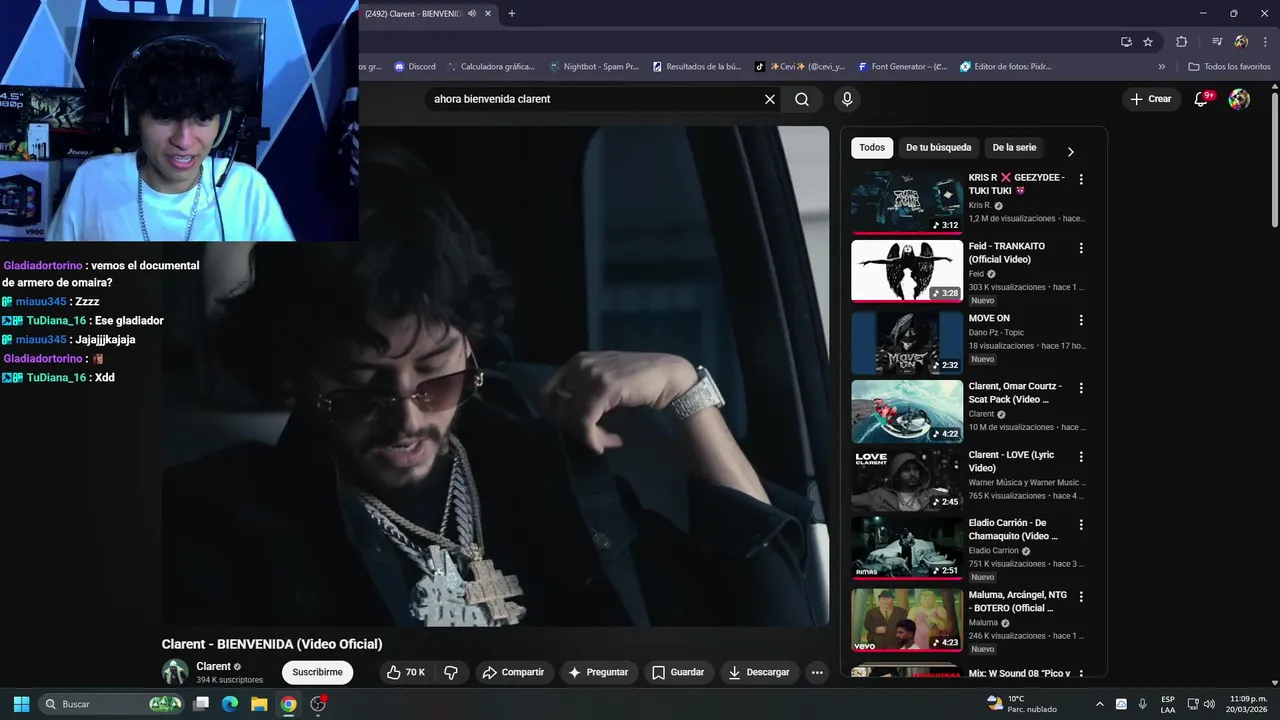Open options menu for Clarent LOVE video
The height and width of the screenshot is (720, 1280).
pyautogui.click(x=1080, y=456)
